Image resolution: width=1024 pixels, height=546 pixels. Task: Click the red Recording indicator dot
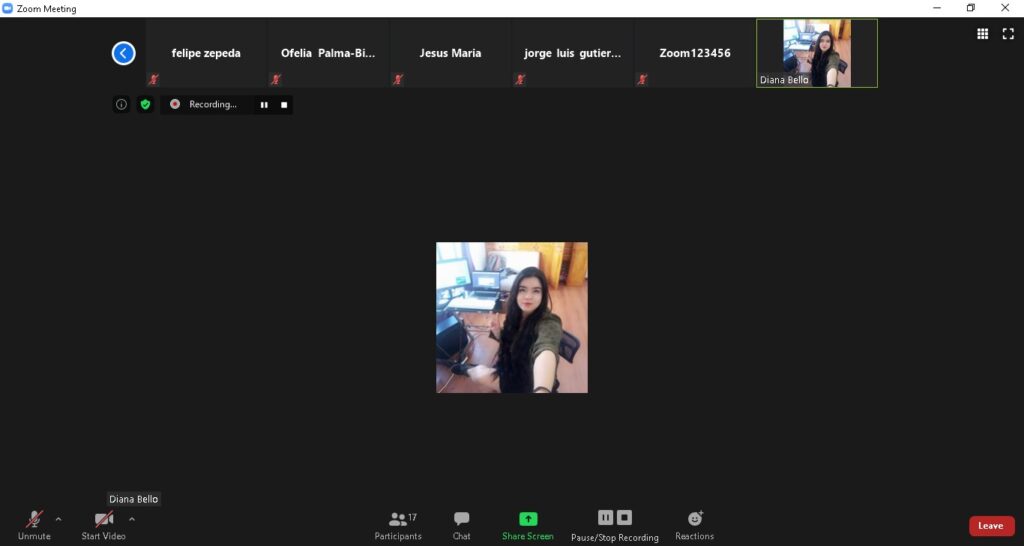(174, 104)
